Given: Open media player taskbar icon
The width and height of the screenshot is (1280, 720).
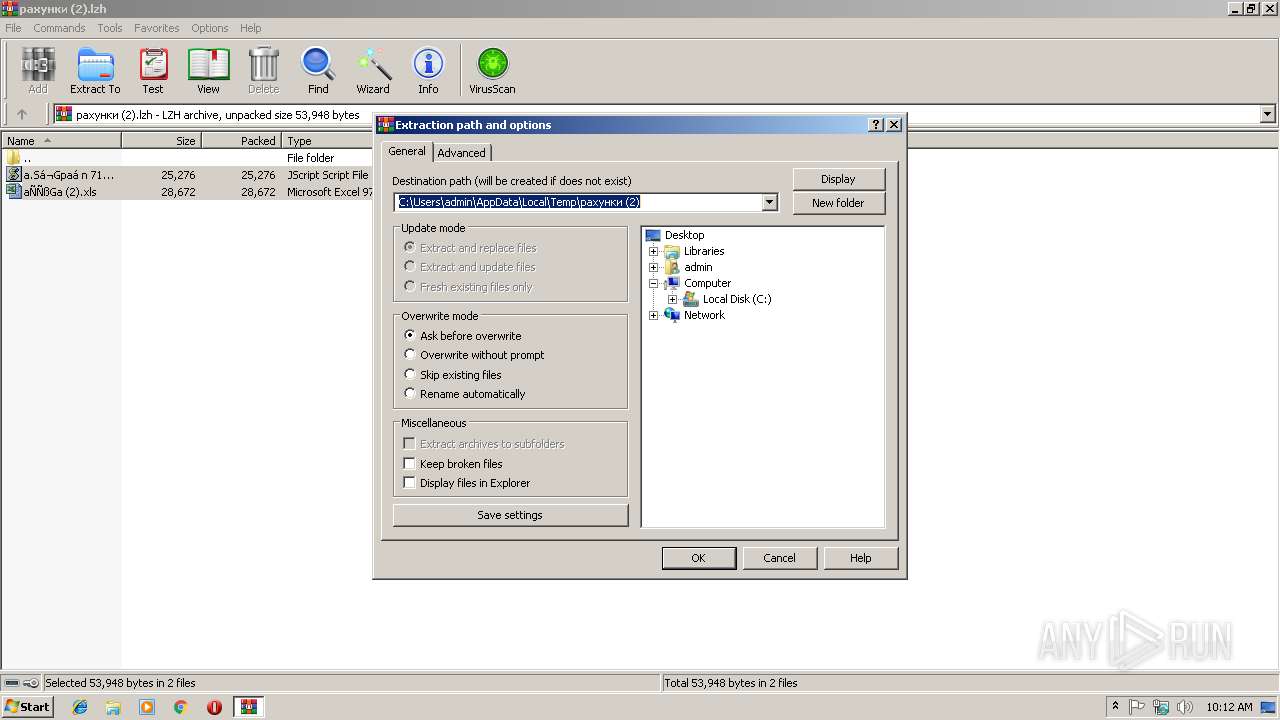Looking at the screenshot, I should point(147,707).
